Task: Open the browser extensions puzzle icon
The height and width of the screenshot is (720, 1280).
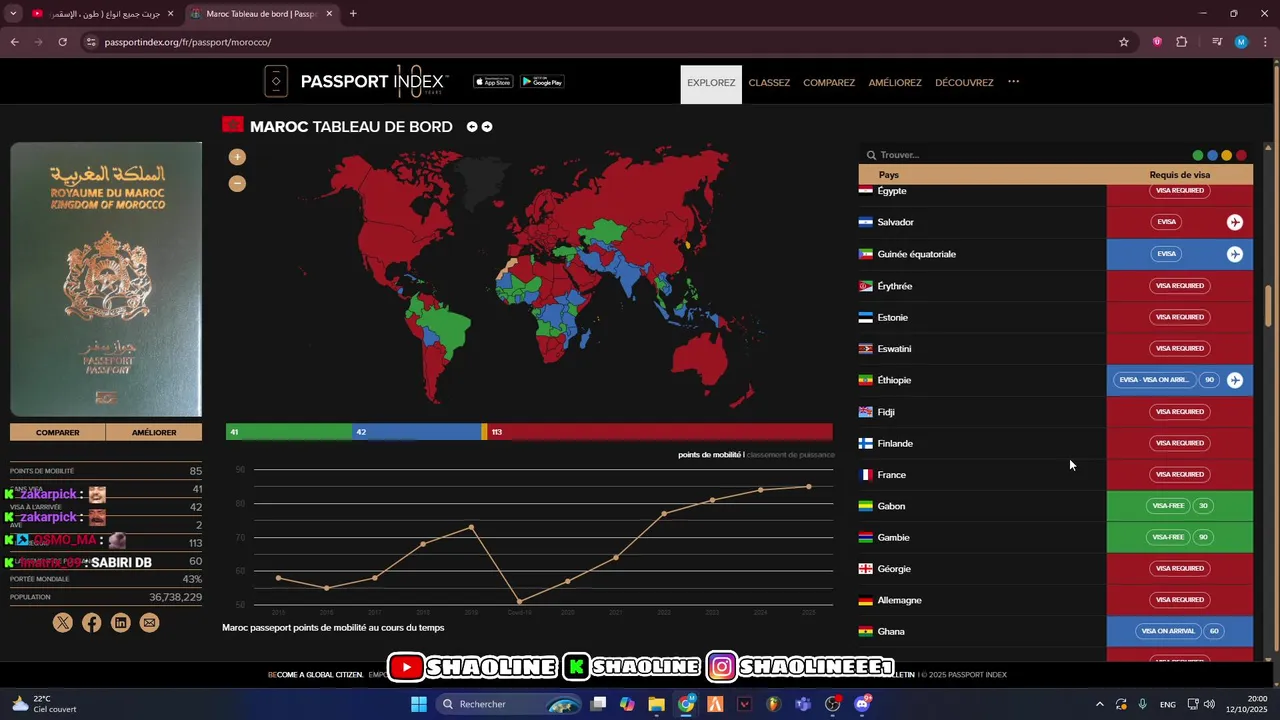Action: pos(1182,42)
